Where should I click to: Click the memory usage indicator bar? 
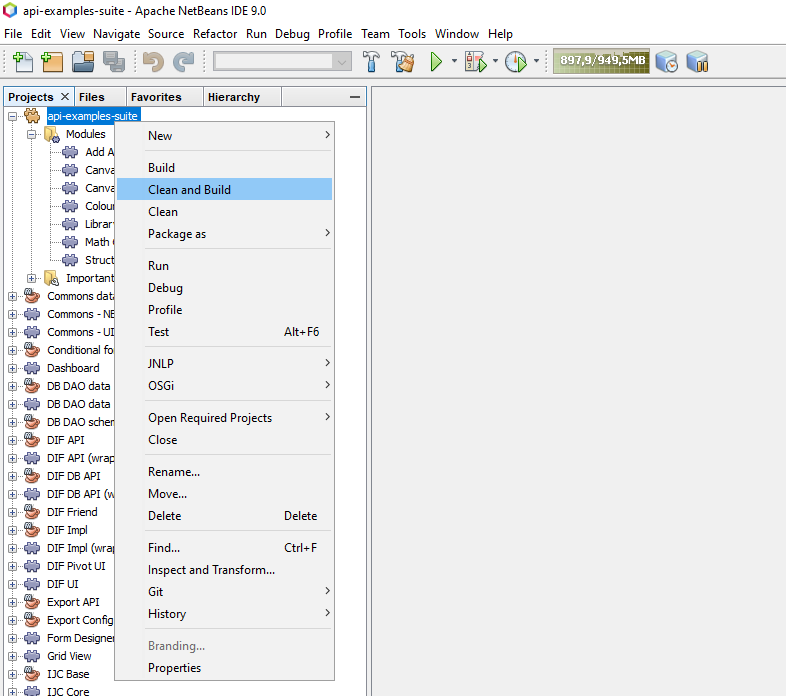[x=601, y=62]
